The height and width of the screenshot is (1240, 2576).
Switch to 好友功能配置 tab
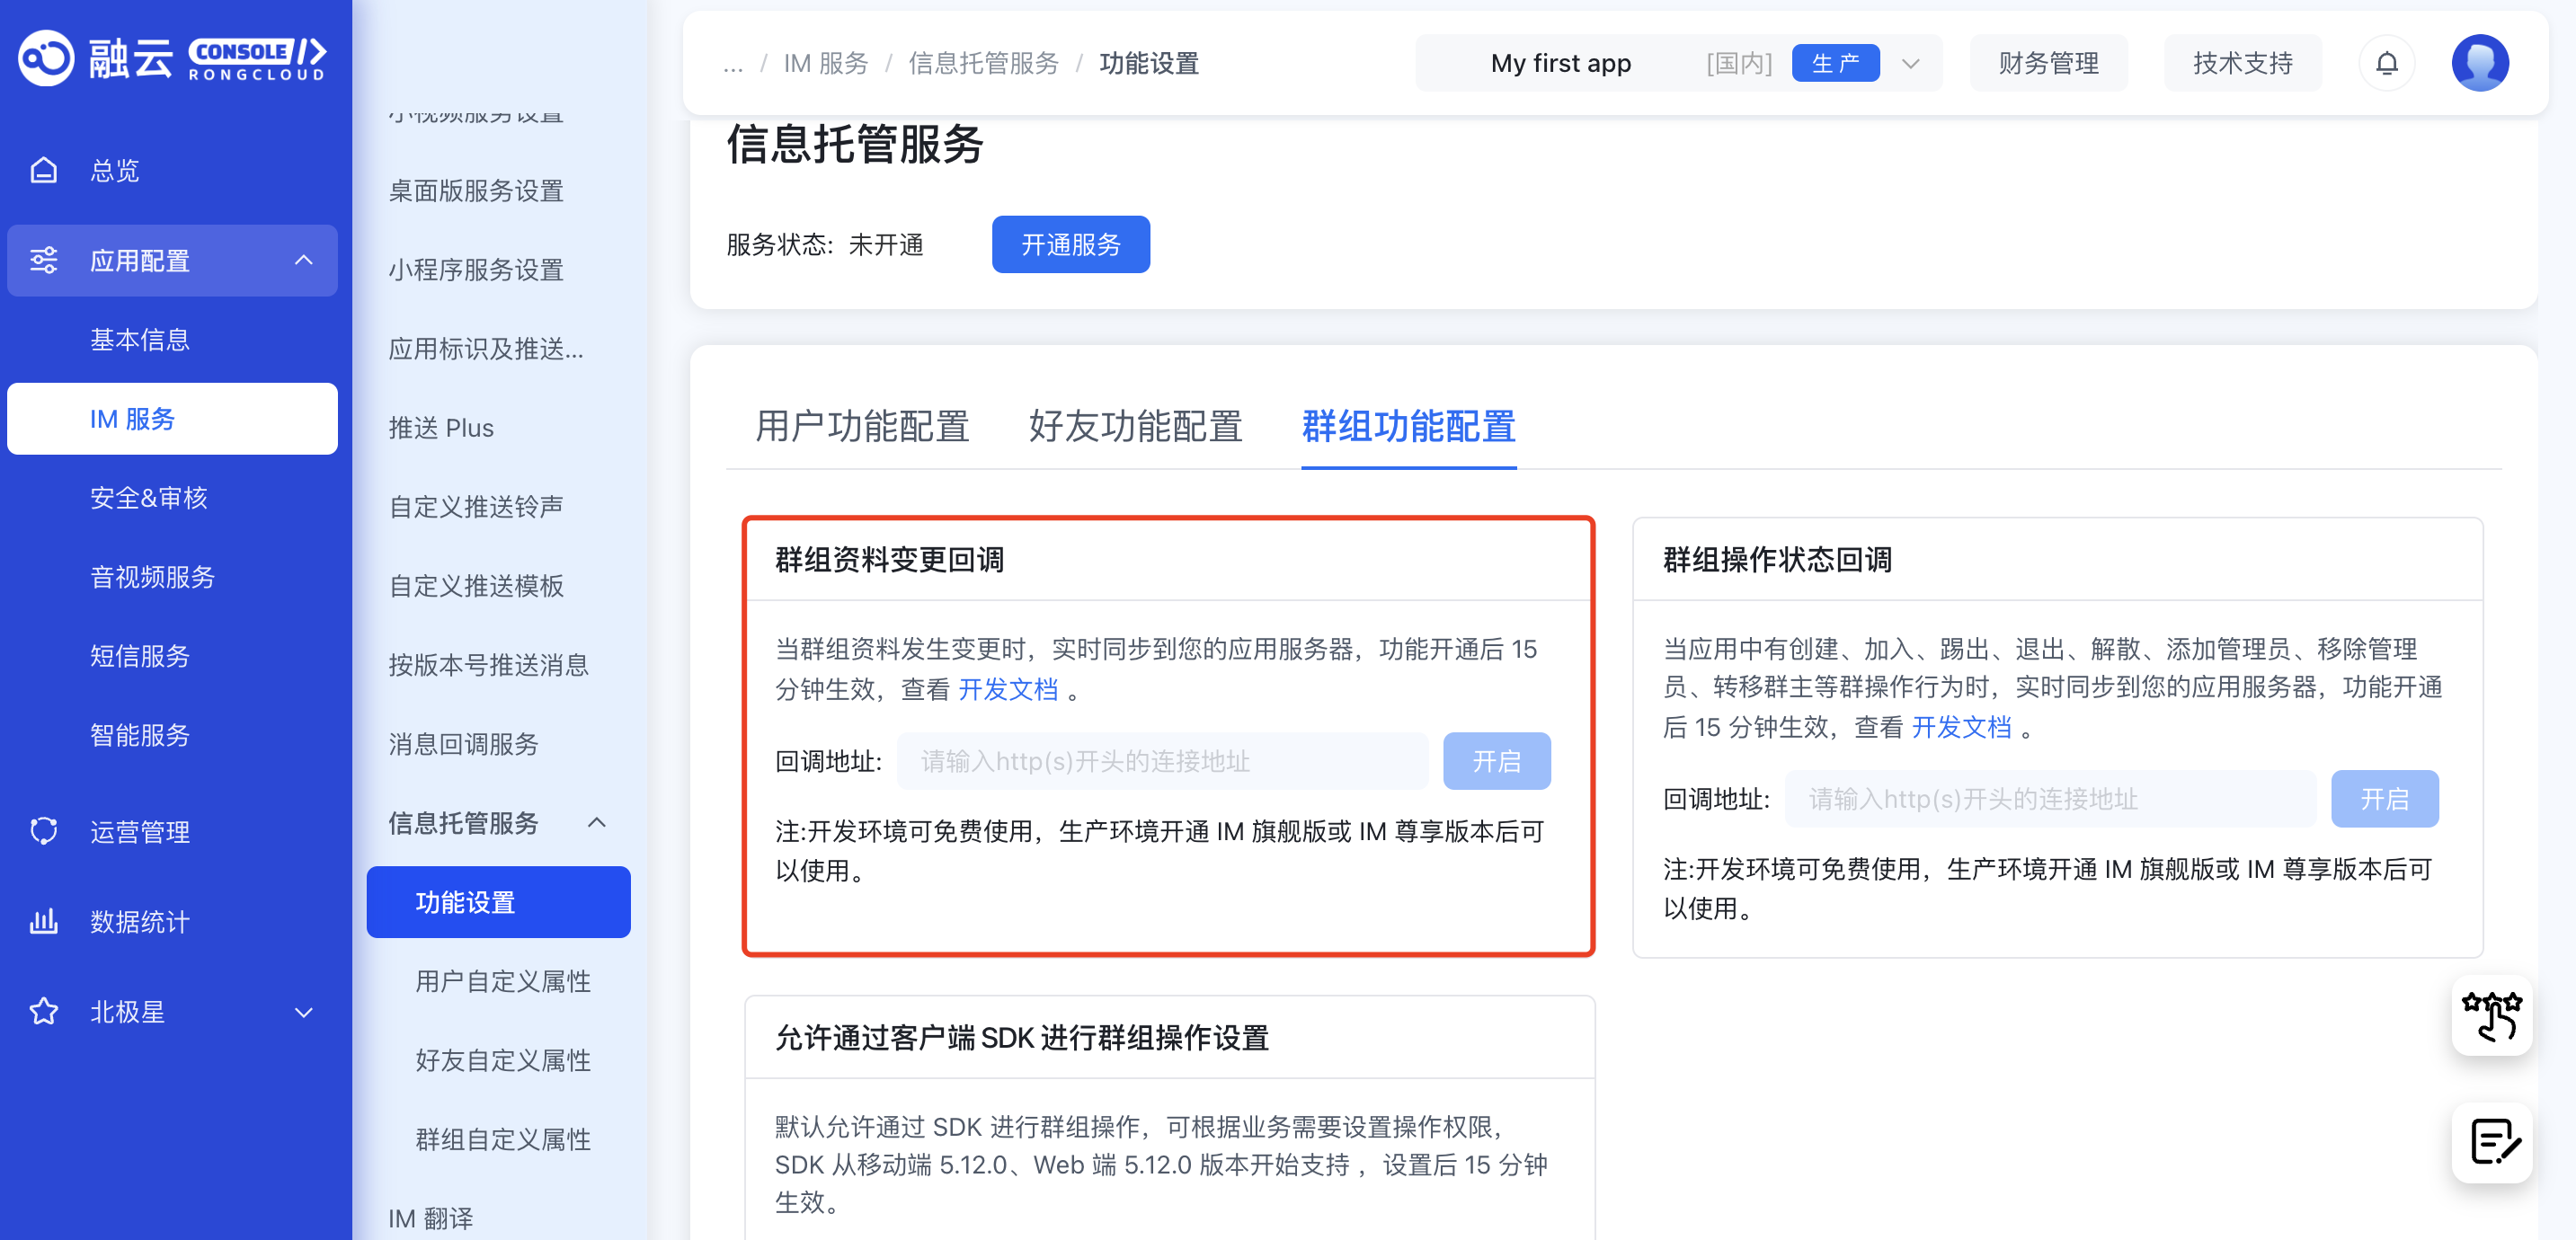1135,426
